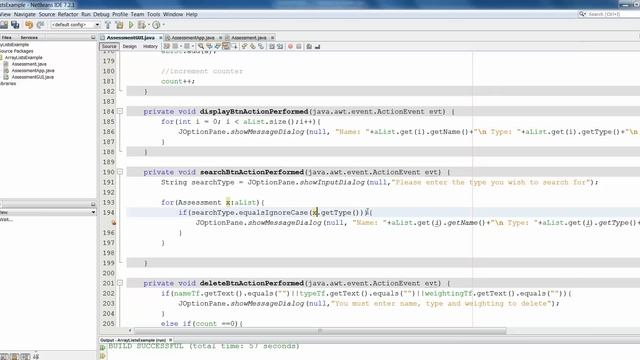640x360 pixels.
Task: Toggle Highlight Search in editor toolbar
Action: pos(226,47)
